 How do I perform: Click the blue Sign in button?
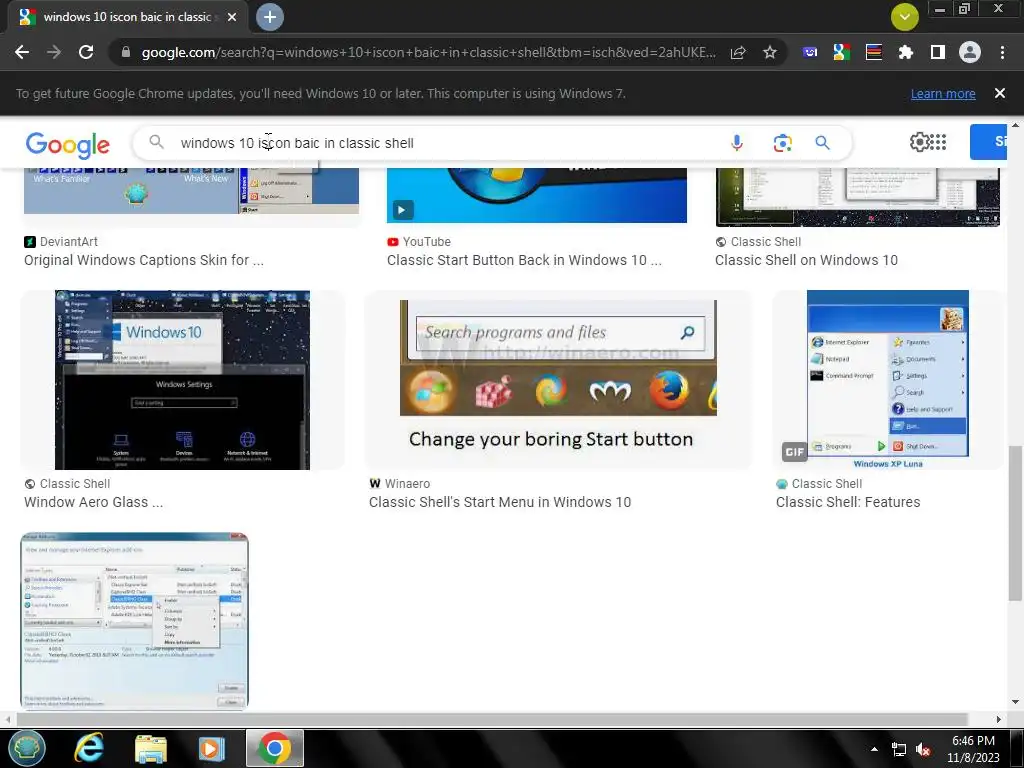(x=989, y=142)
